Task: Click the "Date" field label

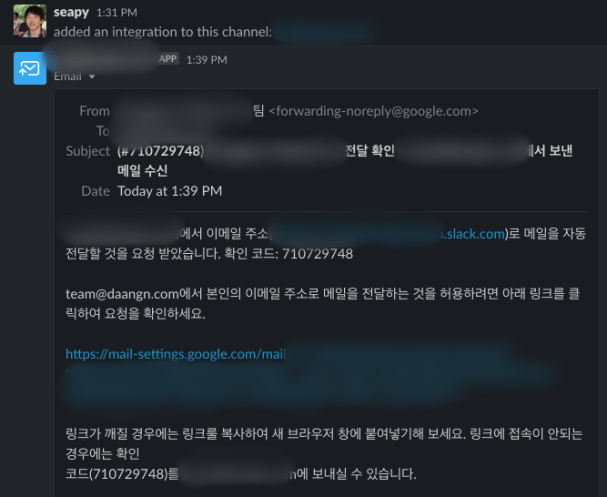Action: 96,191
